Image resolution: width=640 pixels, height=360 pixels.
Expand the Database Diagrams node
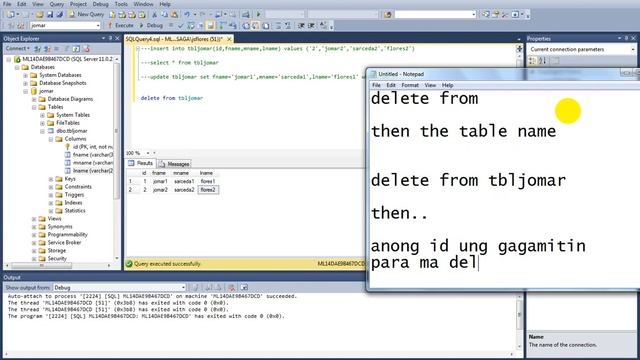coord(34,99)
